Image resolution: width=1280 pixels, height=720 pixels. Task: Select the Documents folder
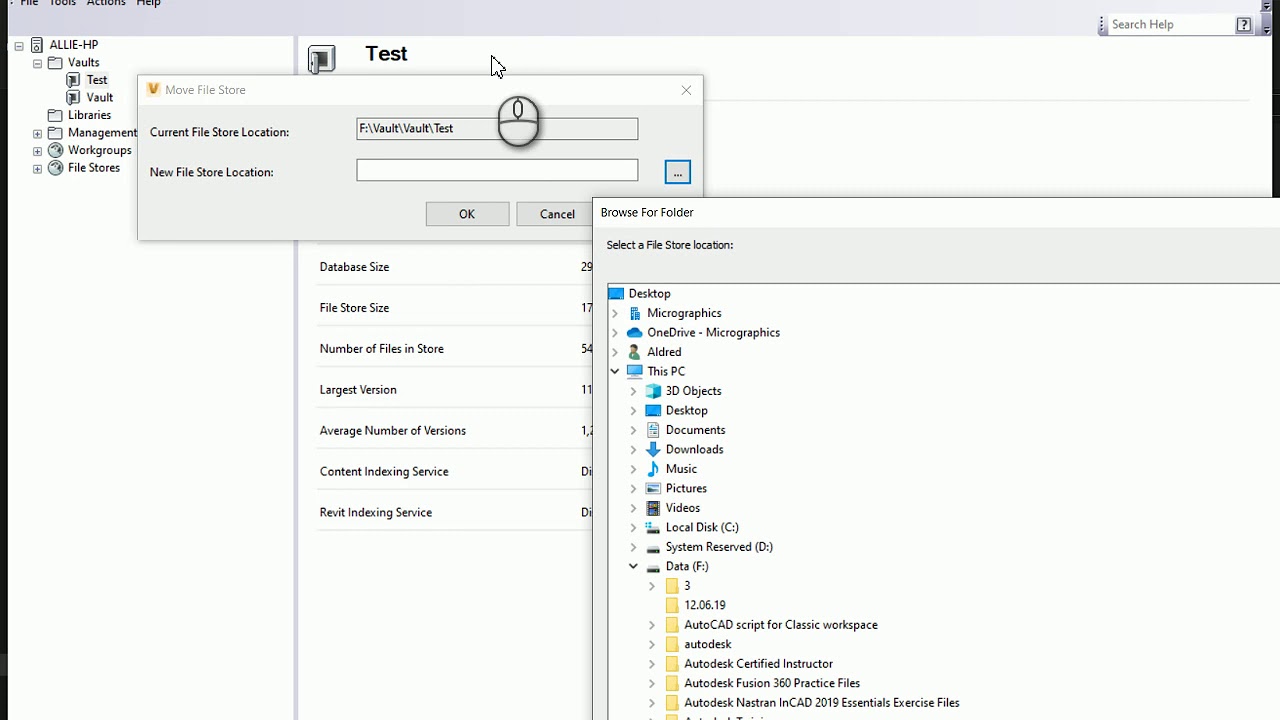click(x=695, y=430)
